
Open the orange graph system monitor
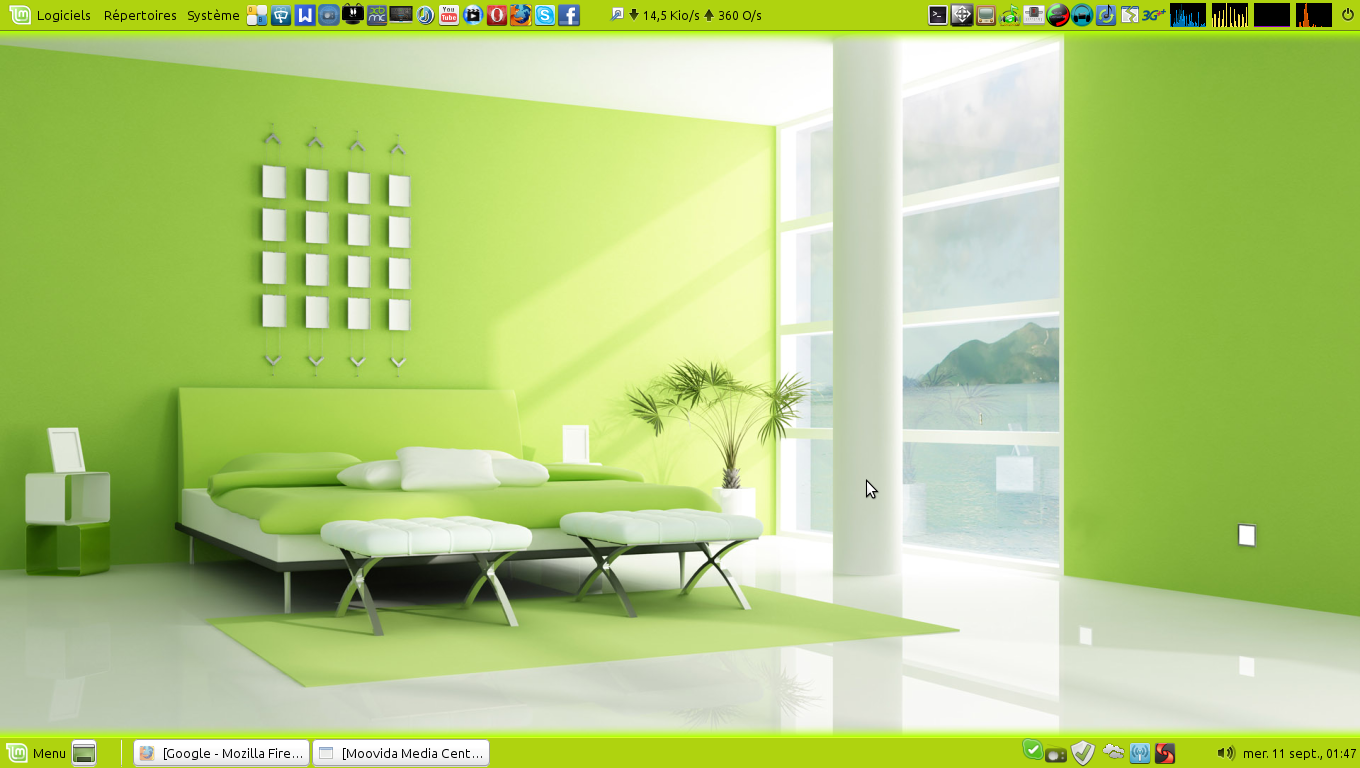pyautogui.click(x=1314, y=15)
